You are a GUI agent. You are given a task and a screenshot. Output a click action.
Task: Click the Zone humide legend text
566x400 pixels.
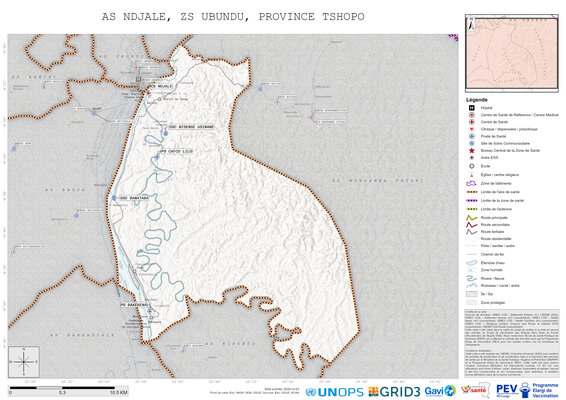[x=491, y=270]
